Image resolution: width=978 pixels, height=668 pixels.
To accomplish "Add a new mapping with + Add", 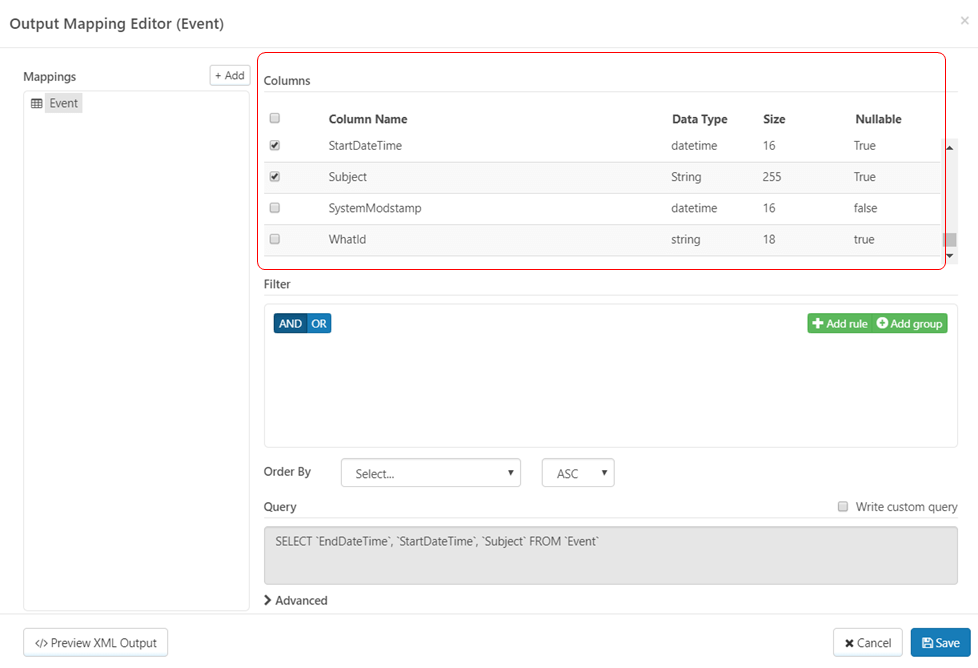I will pyautogui.click(x=229, y=75).
